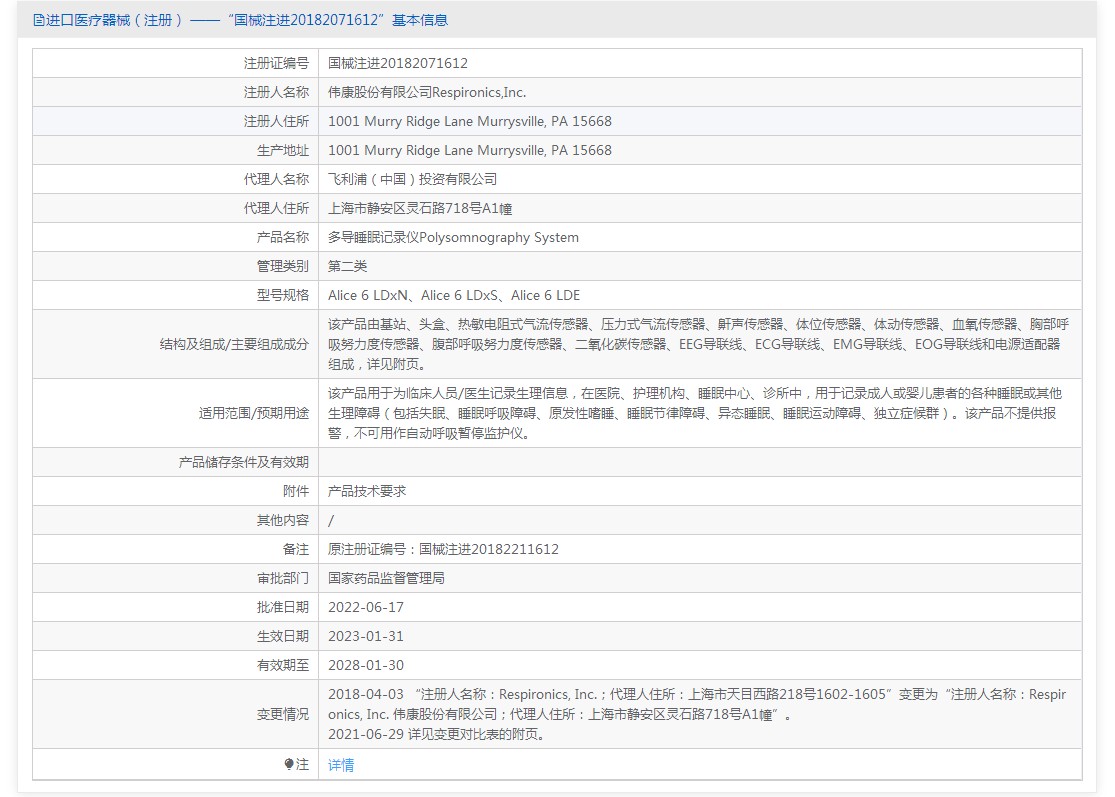Click the label 型号规格
Screen dimensions: 1115x797
pos(282,296)
